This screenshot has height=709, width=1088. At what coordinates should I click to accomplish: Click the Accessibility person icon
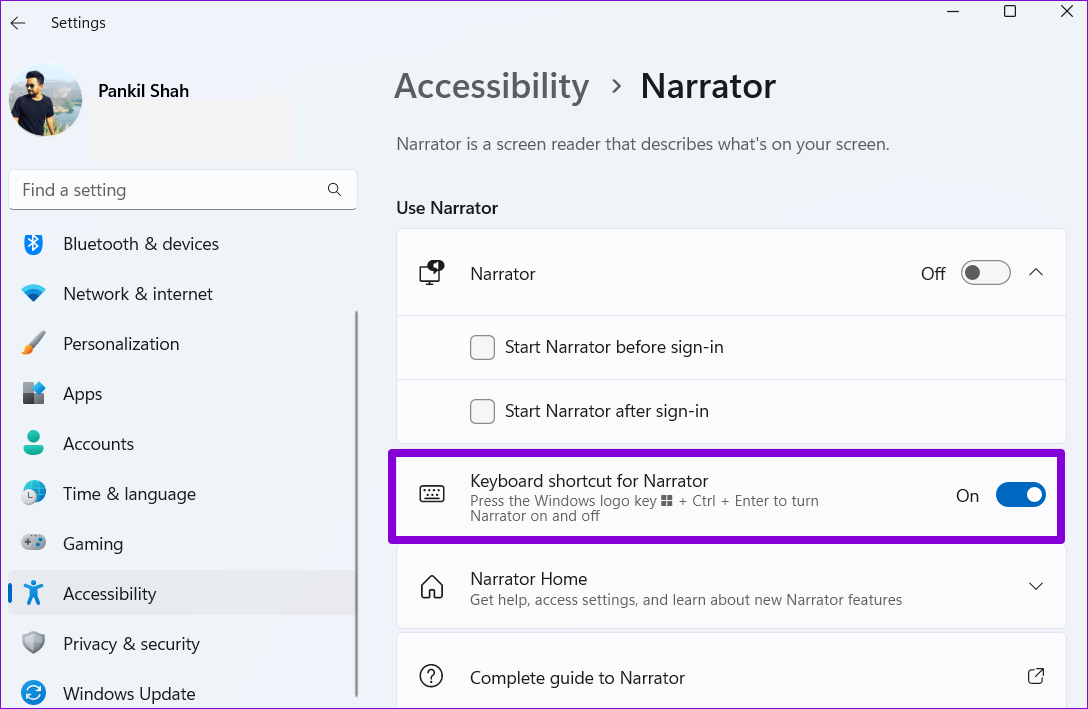34,593
